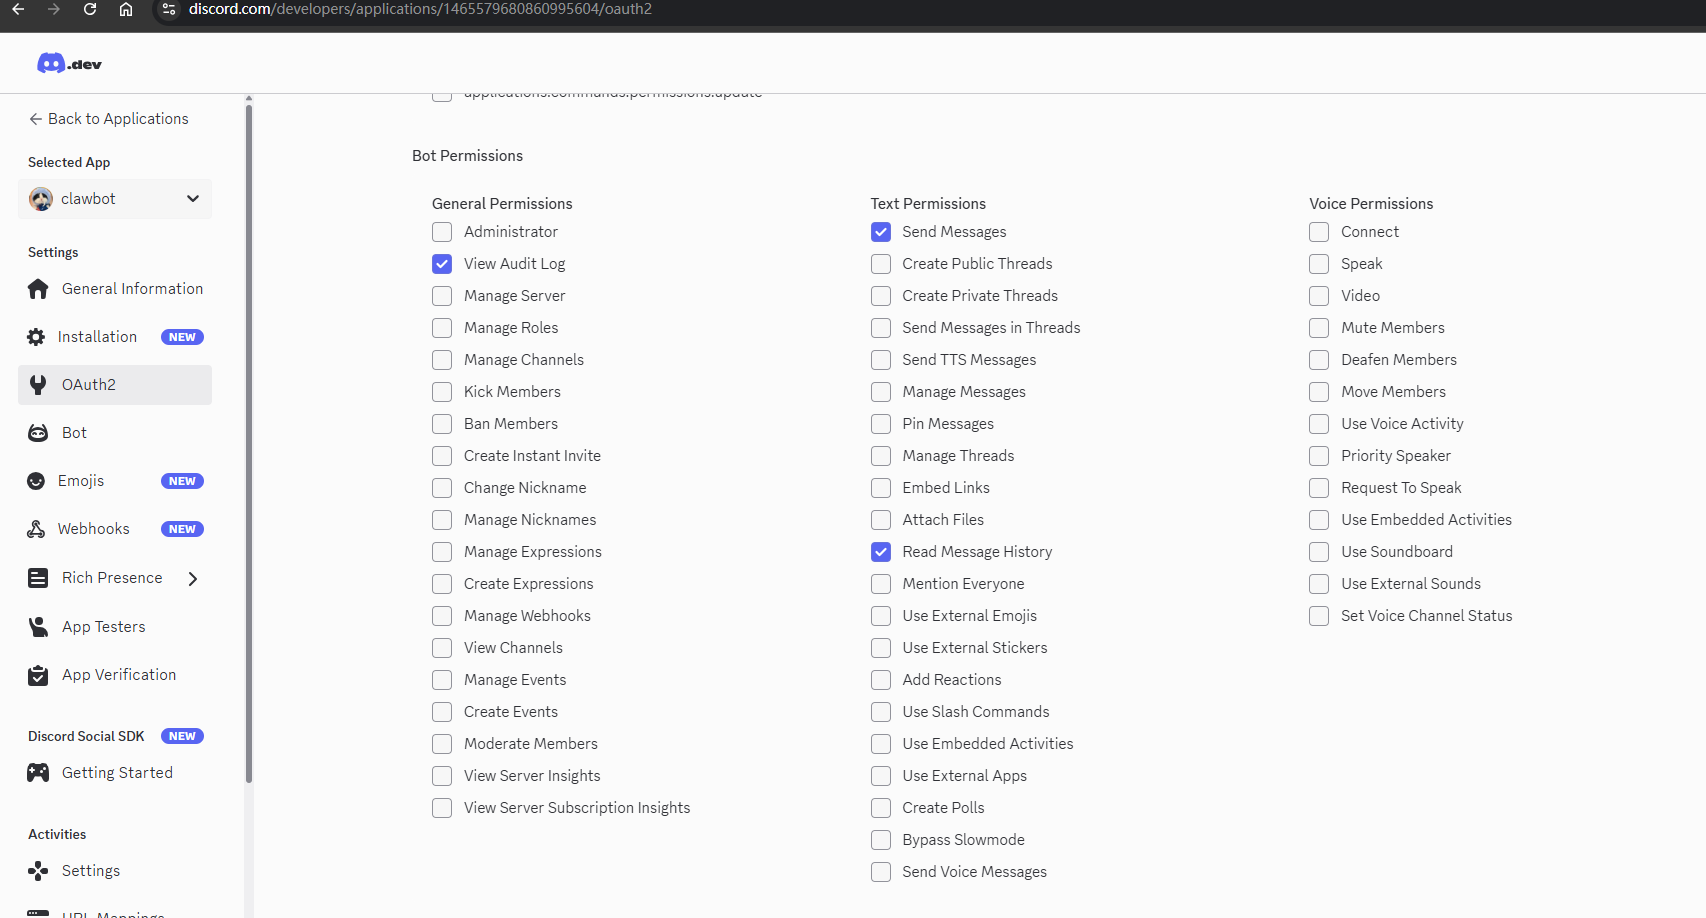The image size is (1706, 918).
Task: Click the sidebar vertical scrollbar
Action: click(x=249, y=440)
